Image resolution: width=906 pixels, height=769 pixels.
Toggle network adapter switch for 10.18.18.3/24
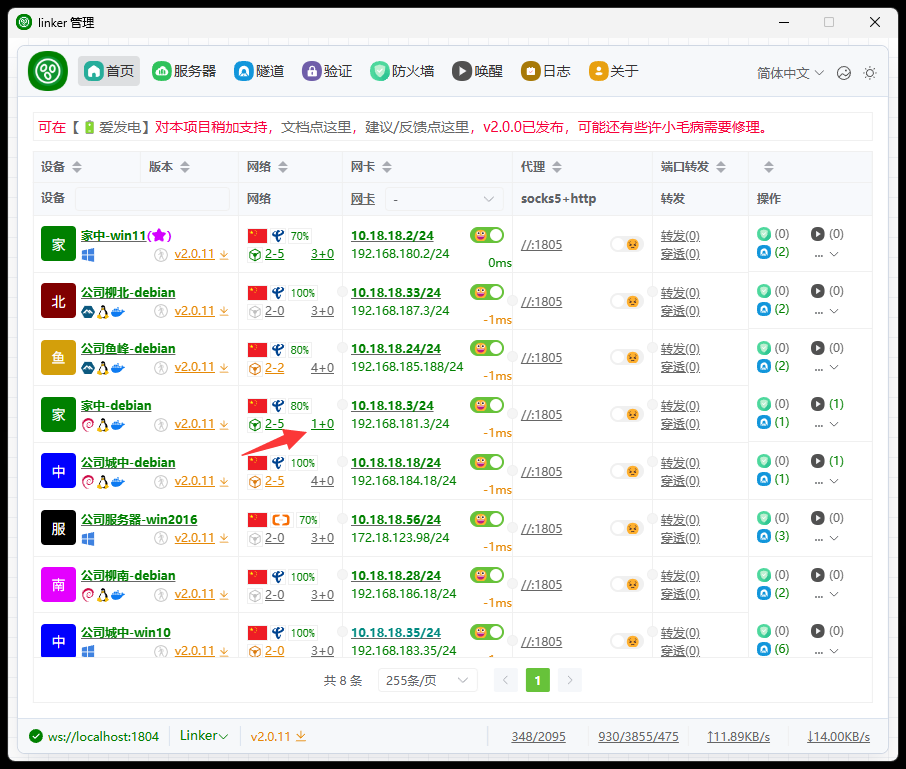pyautogui.click(x=487, y=405)
